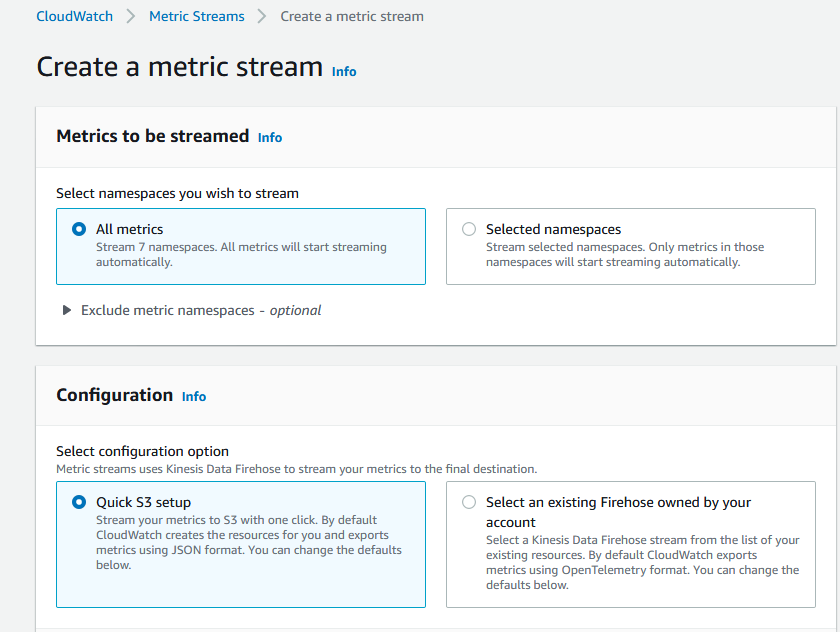This screenshot has height=632, width=840.
Task: Select the All metrics radio button
Action: click(x=79, y=229)
